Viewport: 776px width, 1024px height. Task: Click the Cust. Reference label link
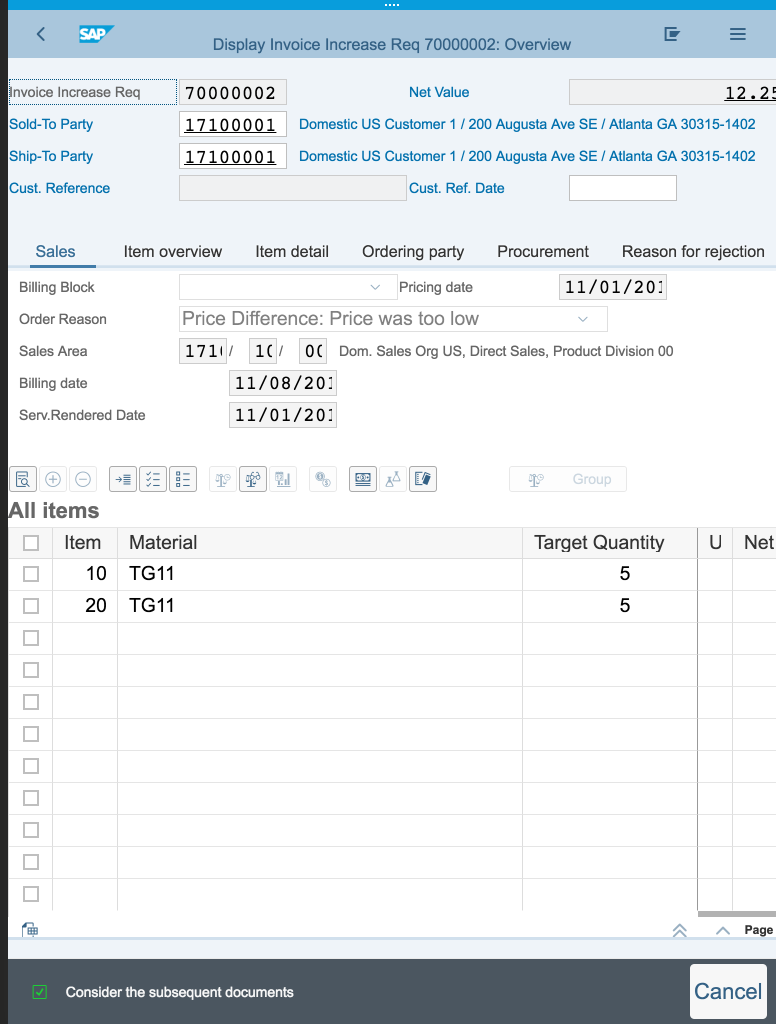pyautogui.click(x=59, y=188)
